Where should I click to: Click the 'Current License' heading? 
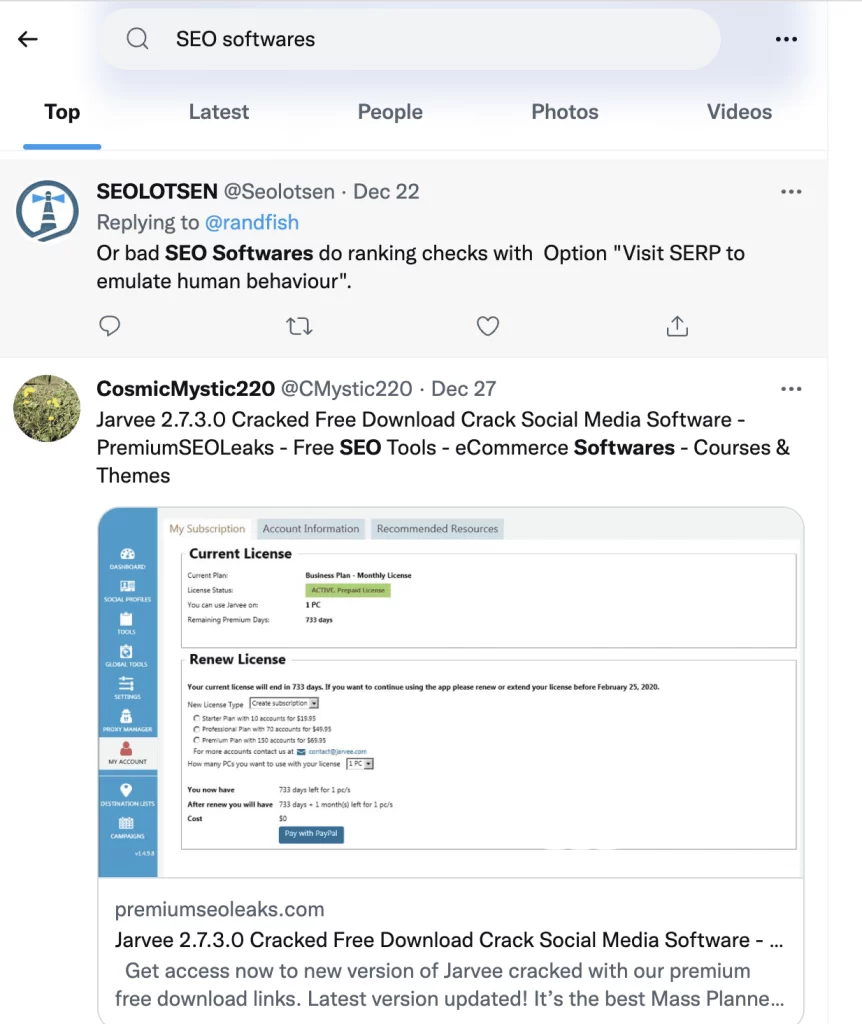pos(240,554)
